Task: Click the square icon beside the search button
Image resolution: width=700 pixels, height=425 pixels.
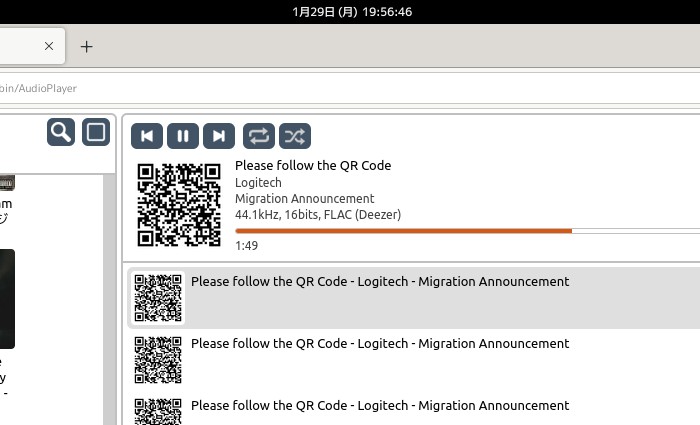Action: tap(96, 132)
